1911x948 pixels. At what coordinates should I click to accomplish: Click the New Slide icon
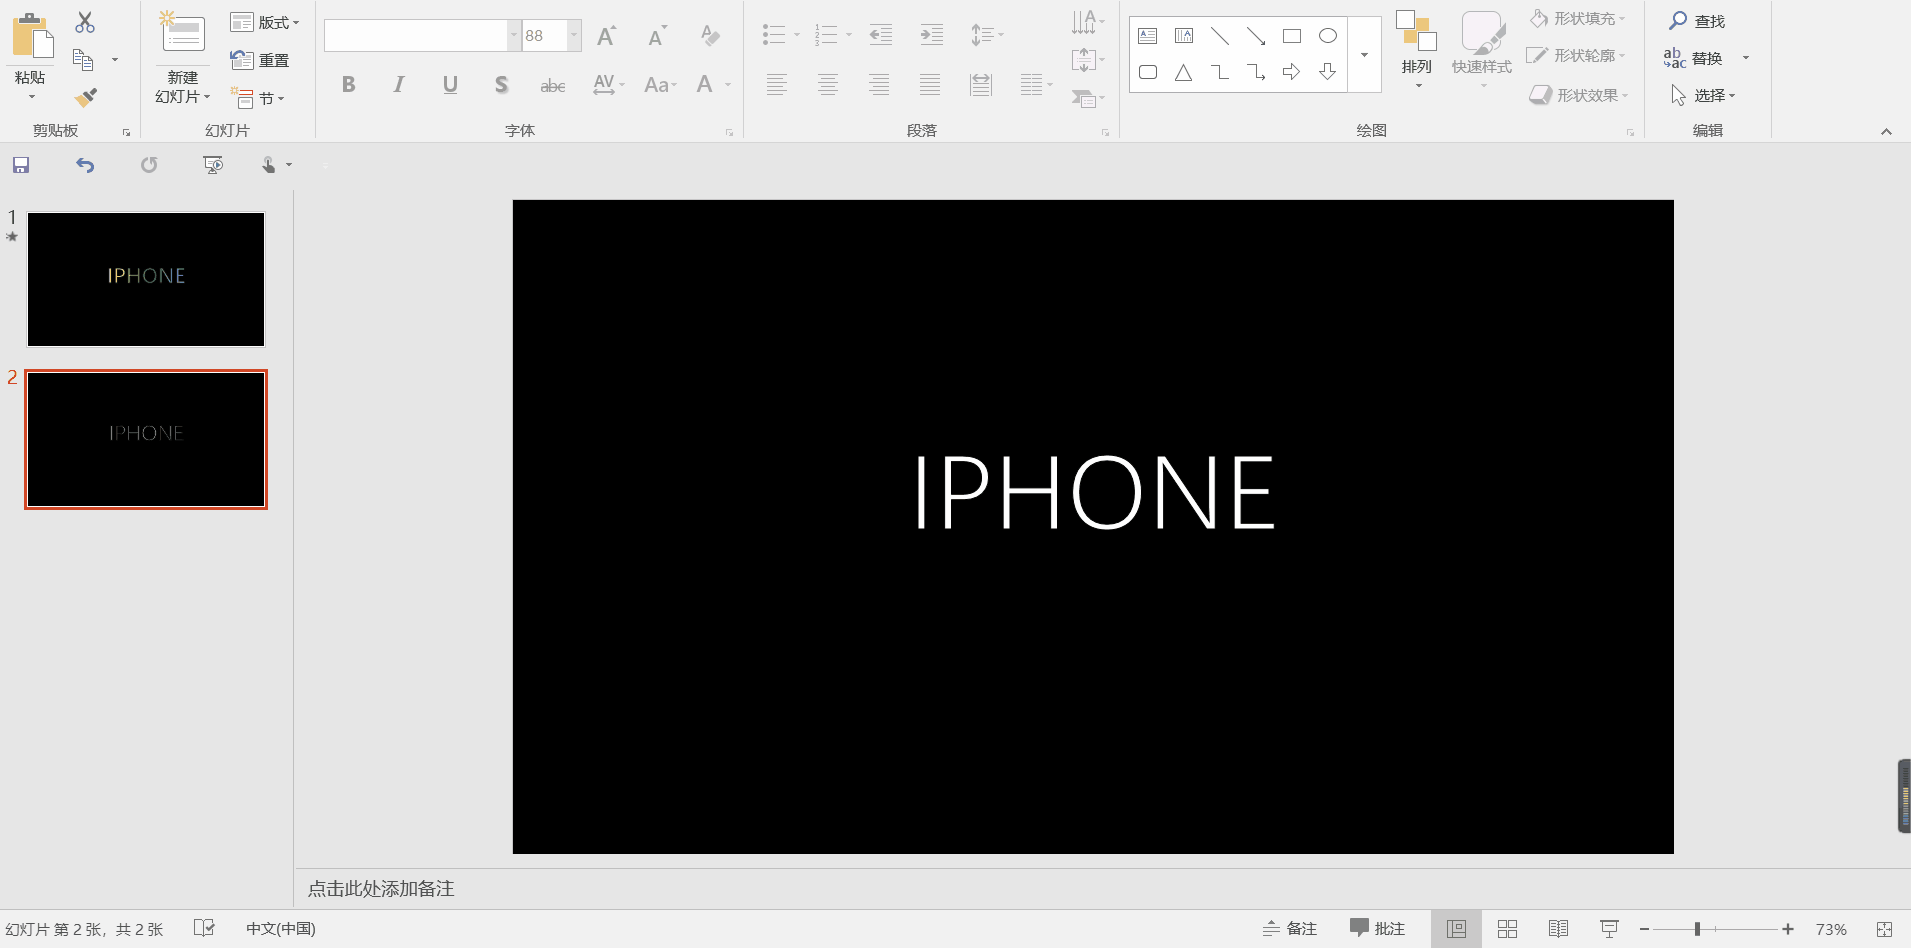(183, 33)
